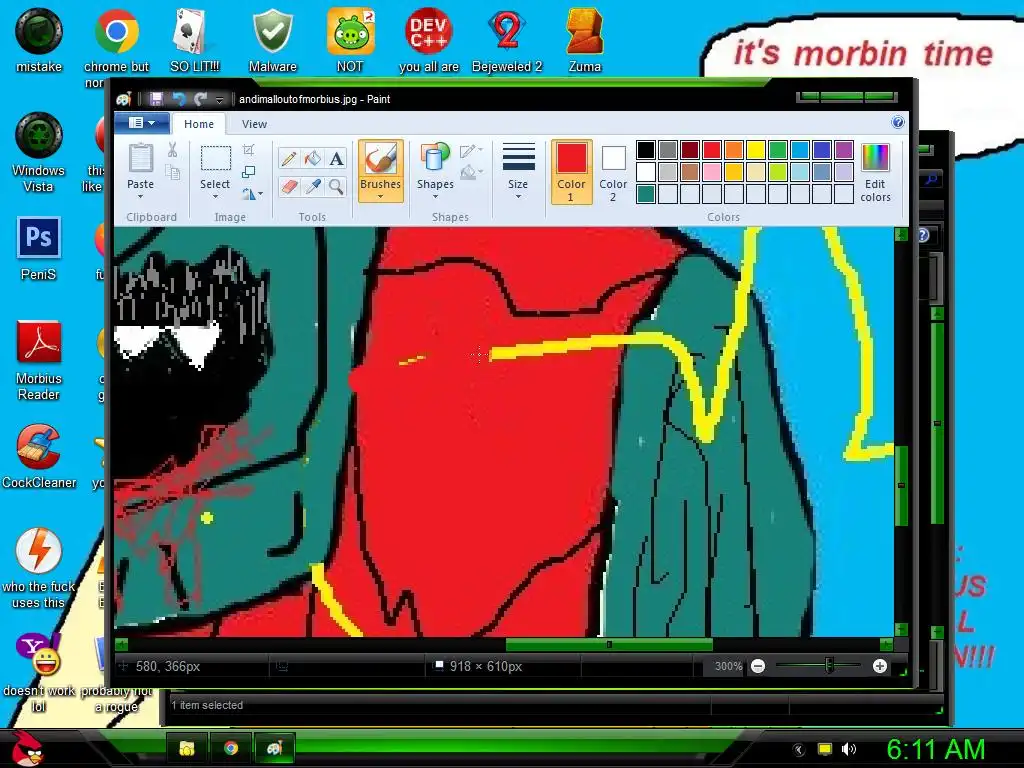Open the shape Outline dropdown

472,151
